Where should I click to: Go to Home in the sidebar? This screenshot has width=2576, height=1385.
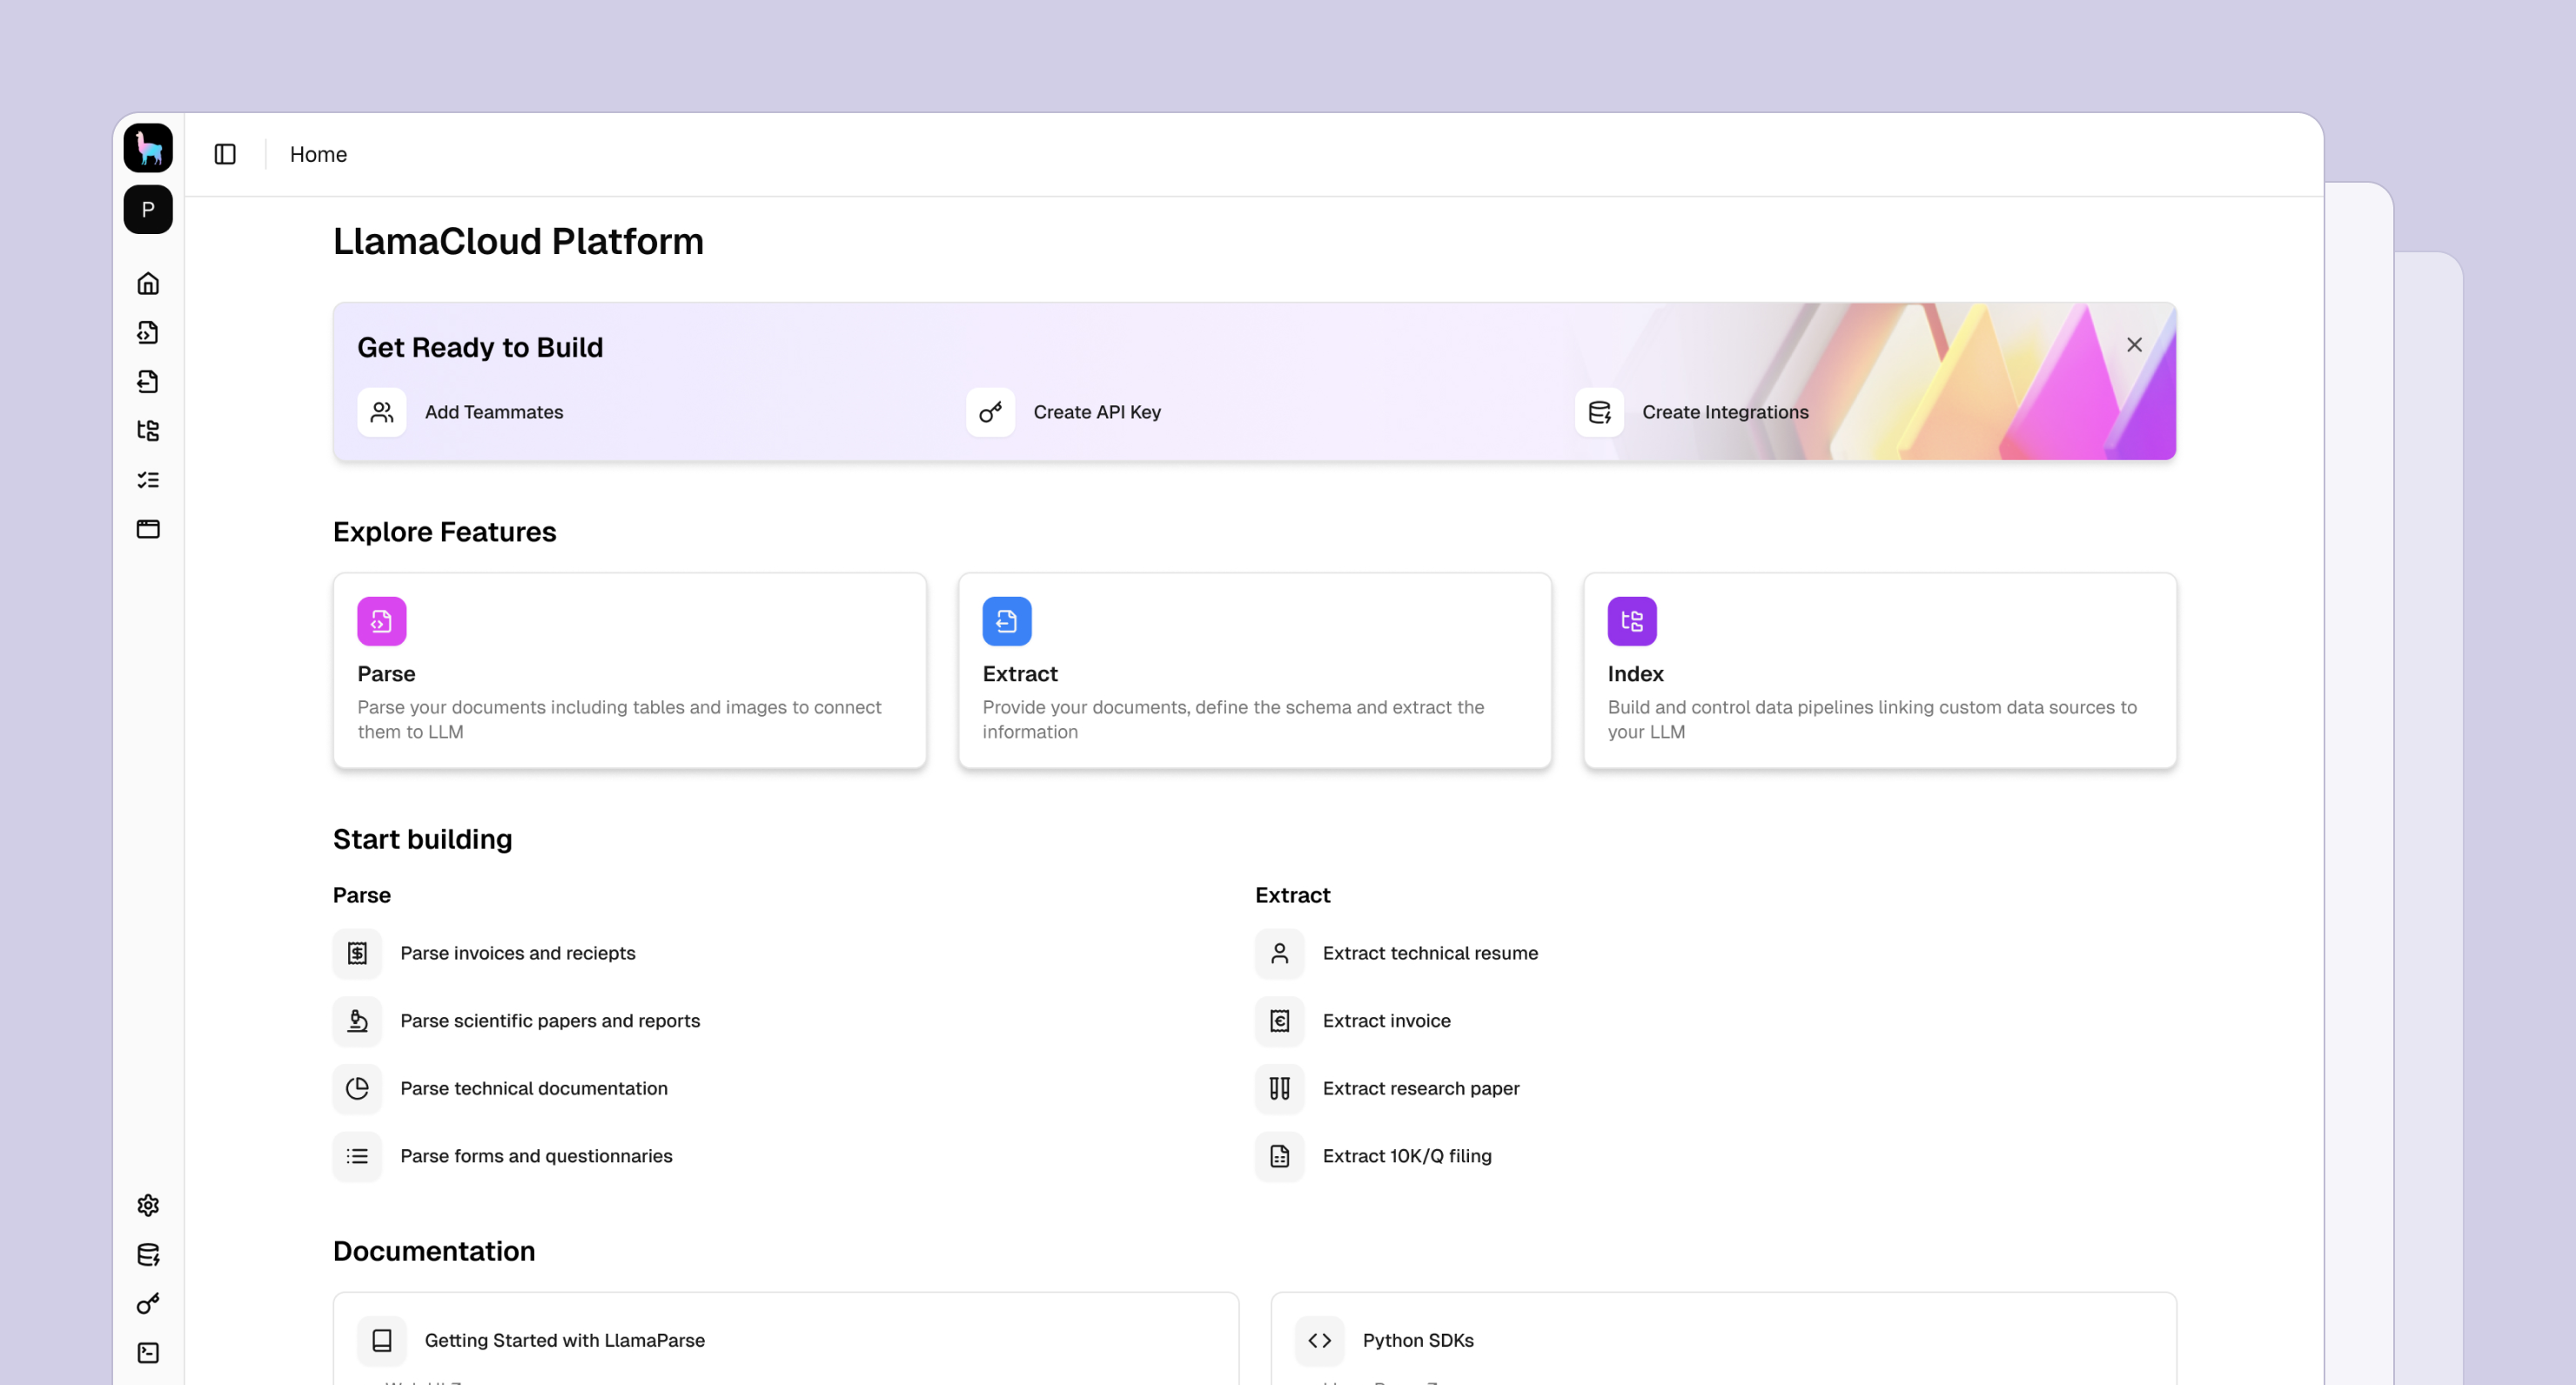point(148,283)
